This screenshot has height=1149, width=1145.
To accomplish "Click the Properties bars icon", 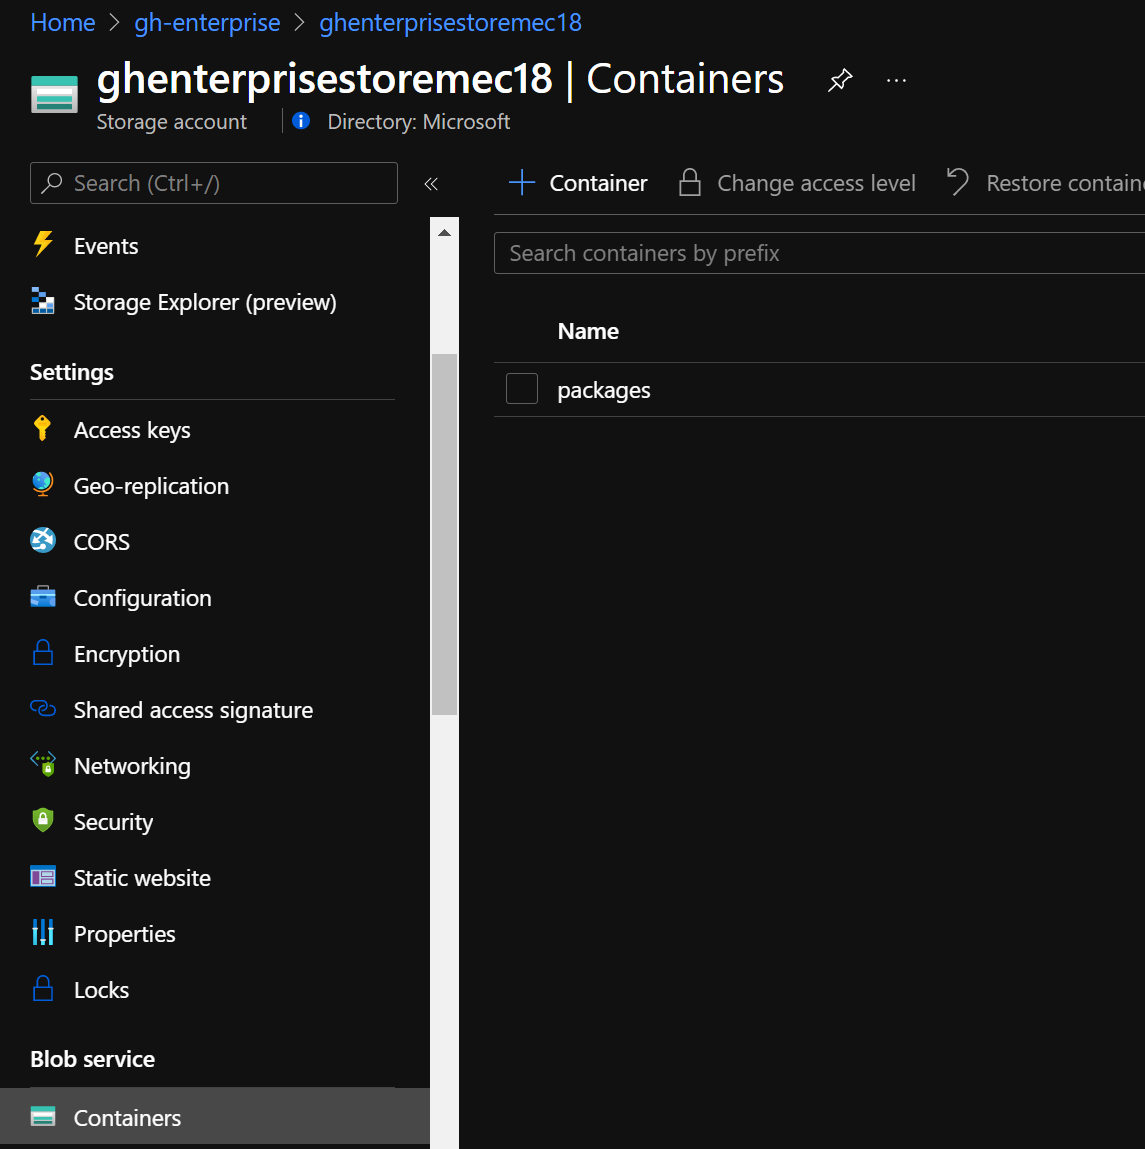I will tap(42, 932).
